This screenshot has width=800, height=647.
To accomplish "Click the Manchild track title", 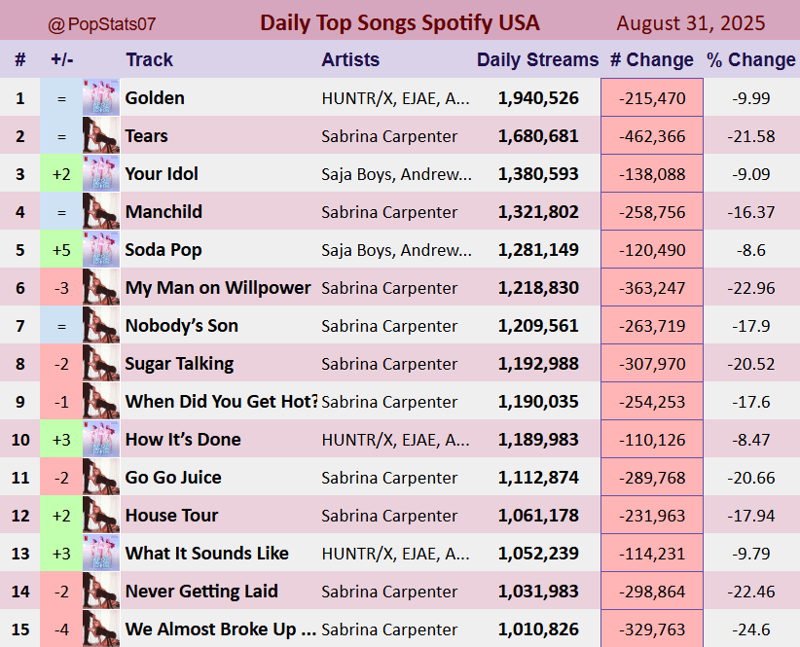I will pyautogui.click(x=164, y=211).
